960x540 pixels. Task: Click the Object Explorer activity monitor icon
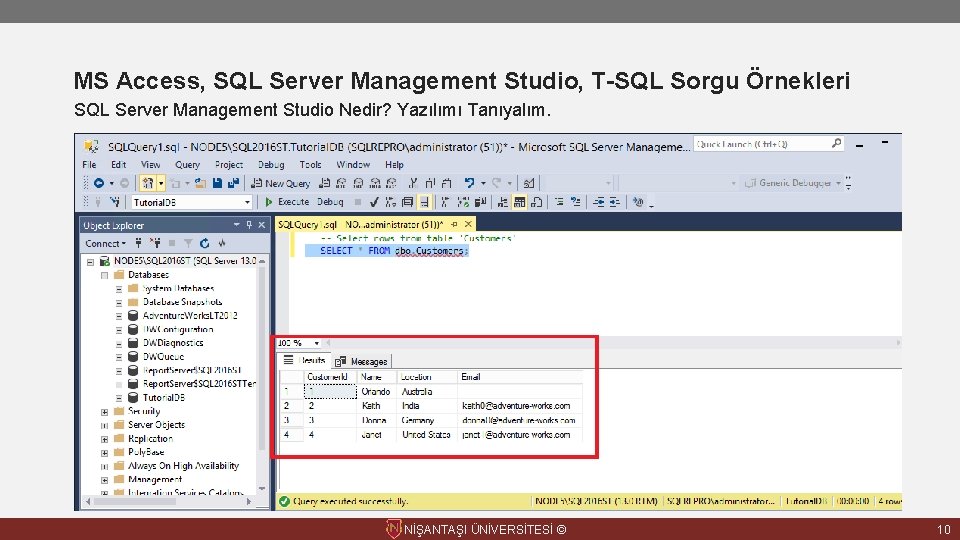[222, 244]
